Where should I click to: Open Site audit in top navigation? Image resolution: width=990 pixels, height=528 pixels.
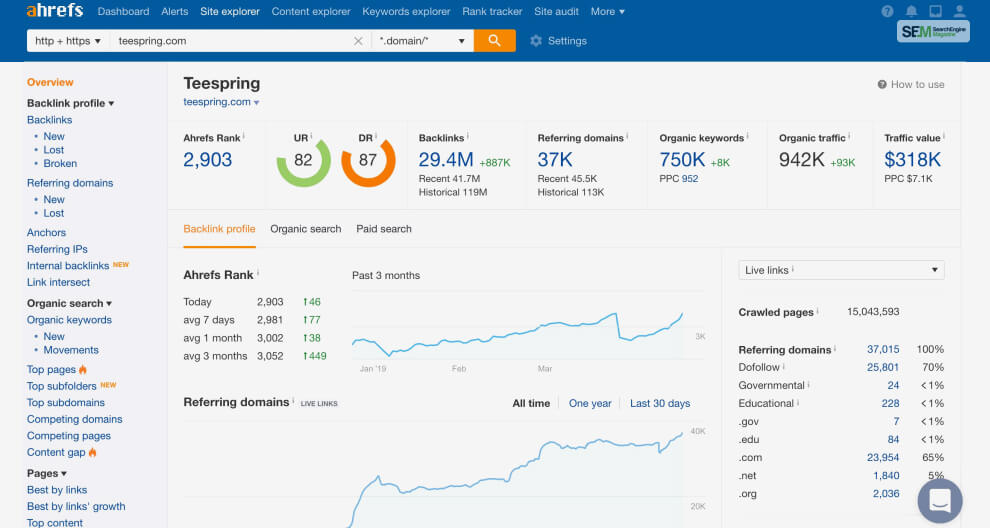556,11
